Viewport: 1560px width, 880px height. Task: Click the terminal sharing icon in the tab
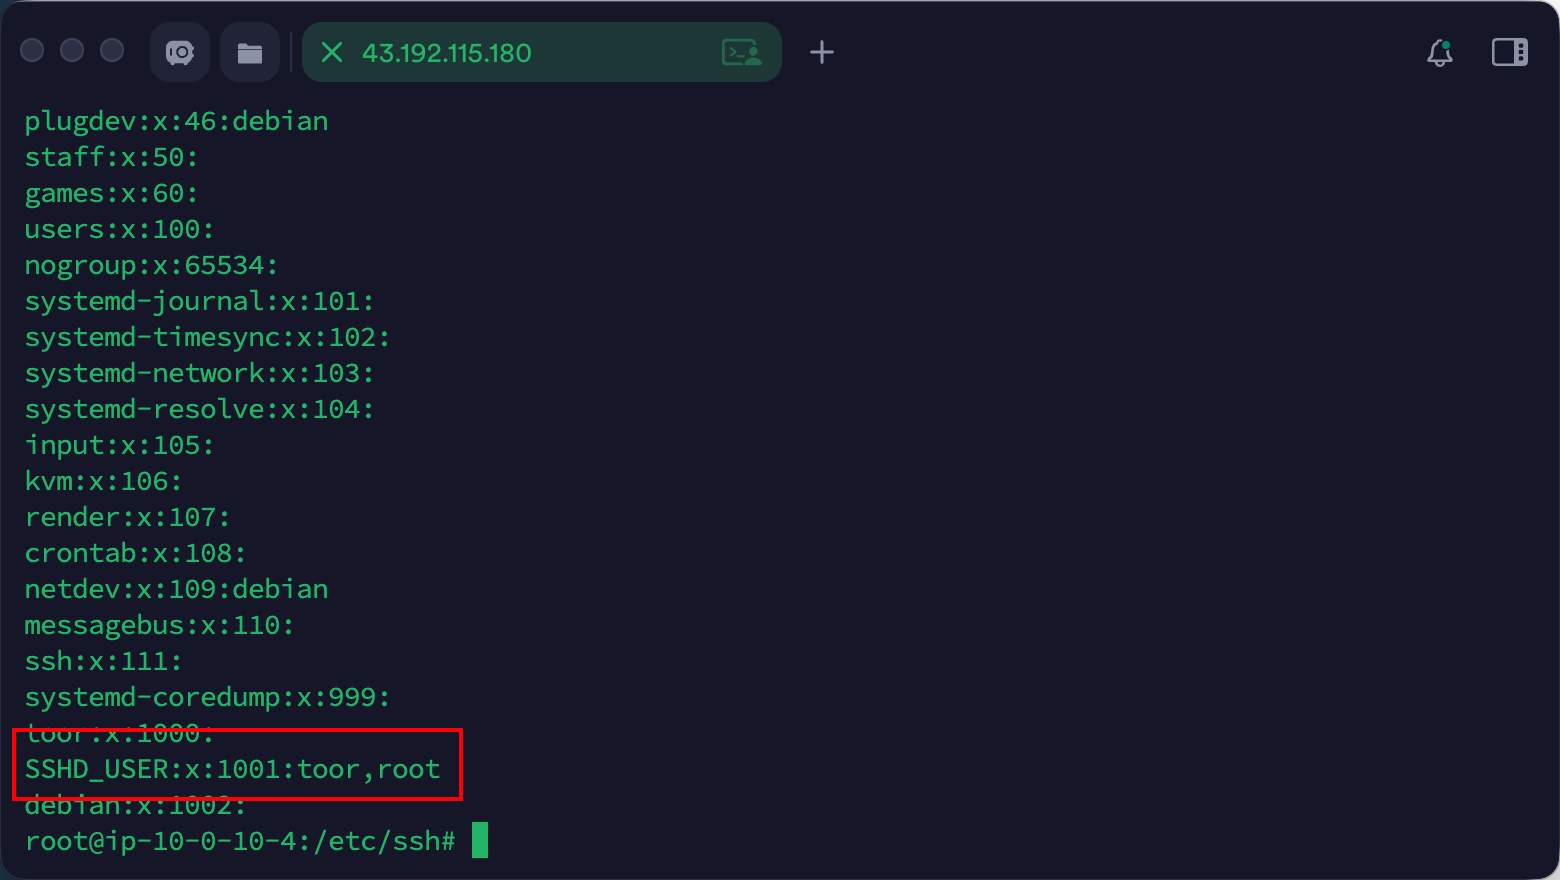[x=741, y=52]
